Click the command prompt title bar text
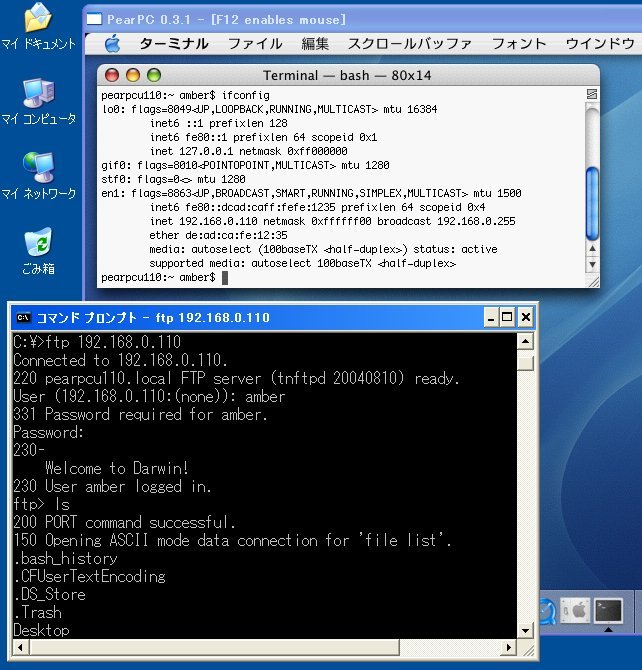This screenshot has width=642, height=670. 153,317
